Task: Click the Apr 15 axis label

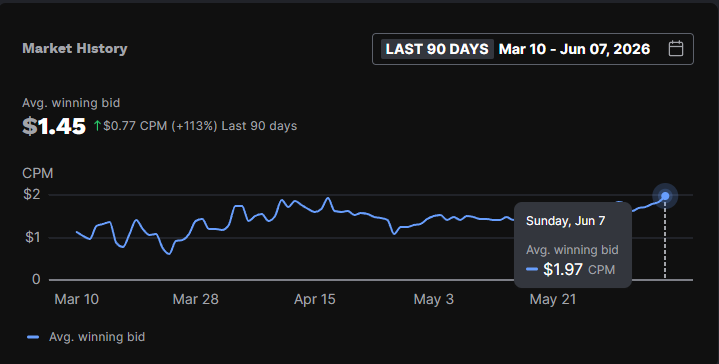Action: [x=315, y=299]
